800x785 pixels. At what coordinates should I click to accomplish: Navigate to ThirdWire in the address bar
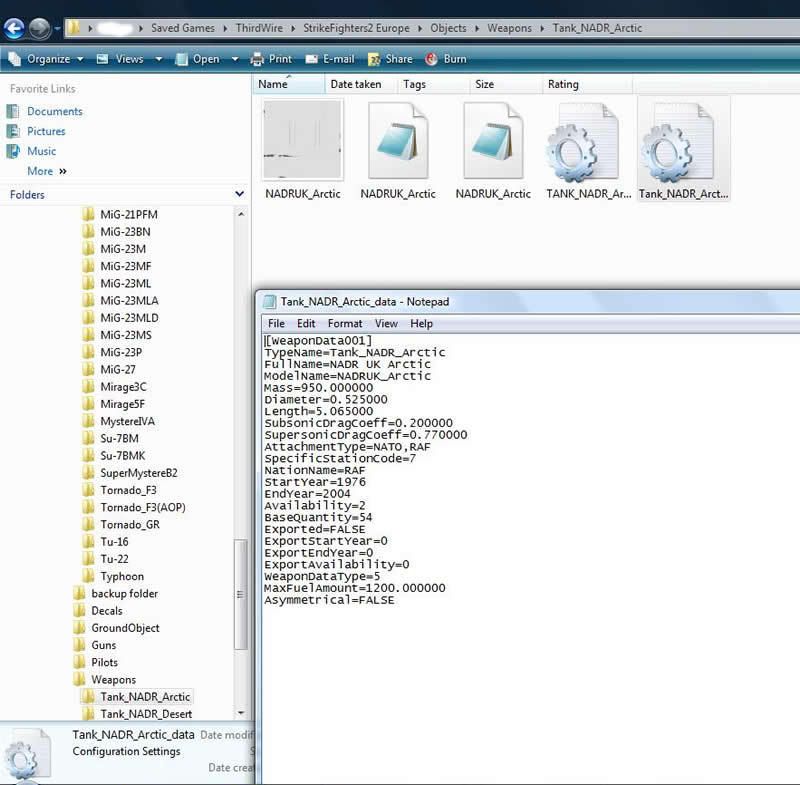259,28
